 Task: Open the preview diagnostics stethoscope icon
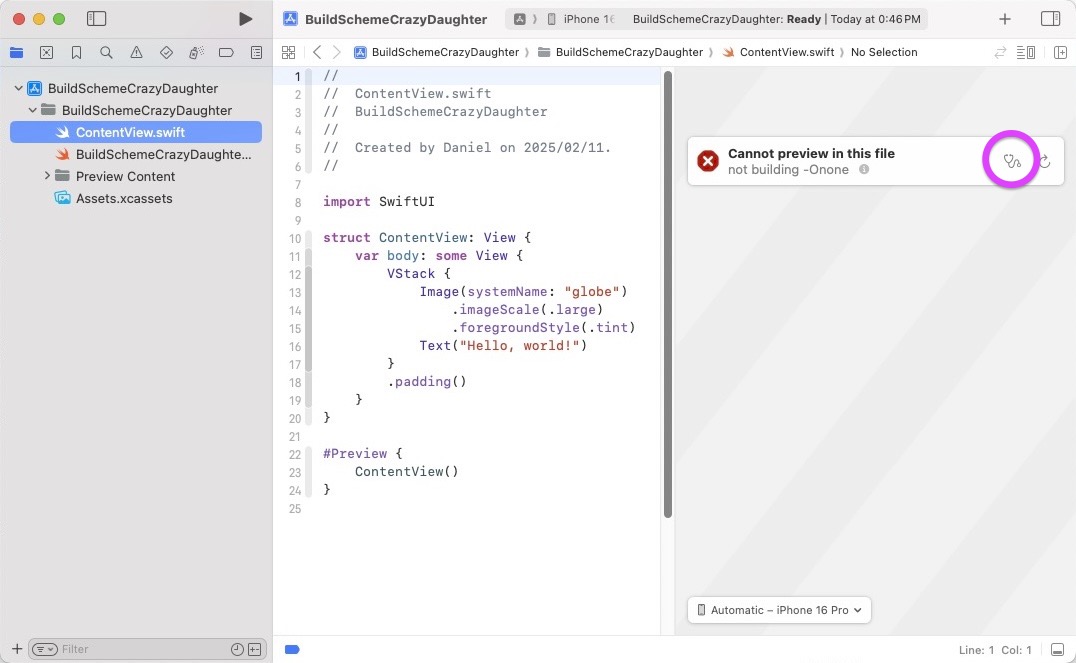click(1011, 161)
